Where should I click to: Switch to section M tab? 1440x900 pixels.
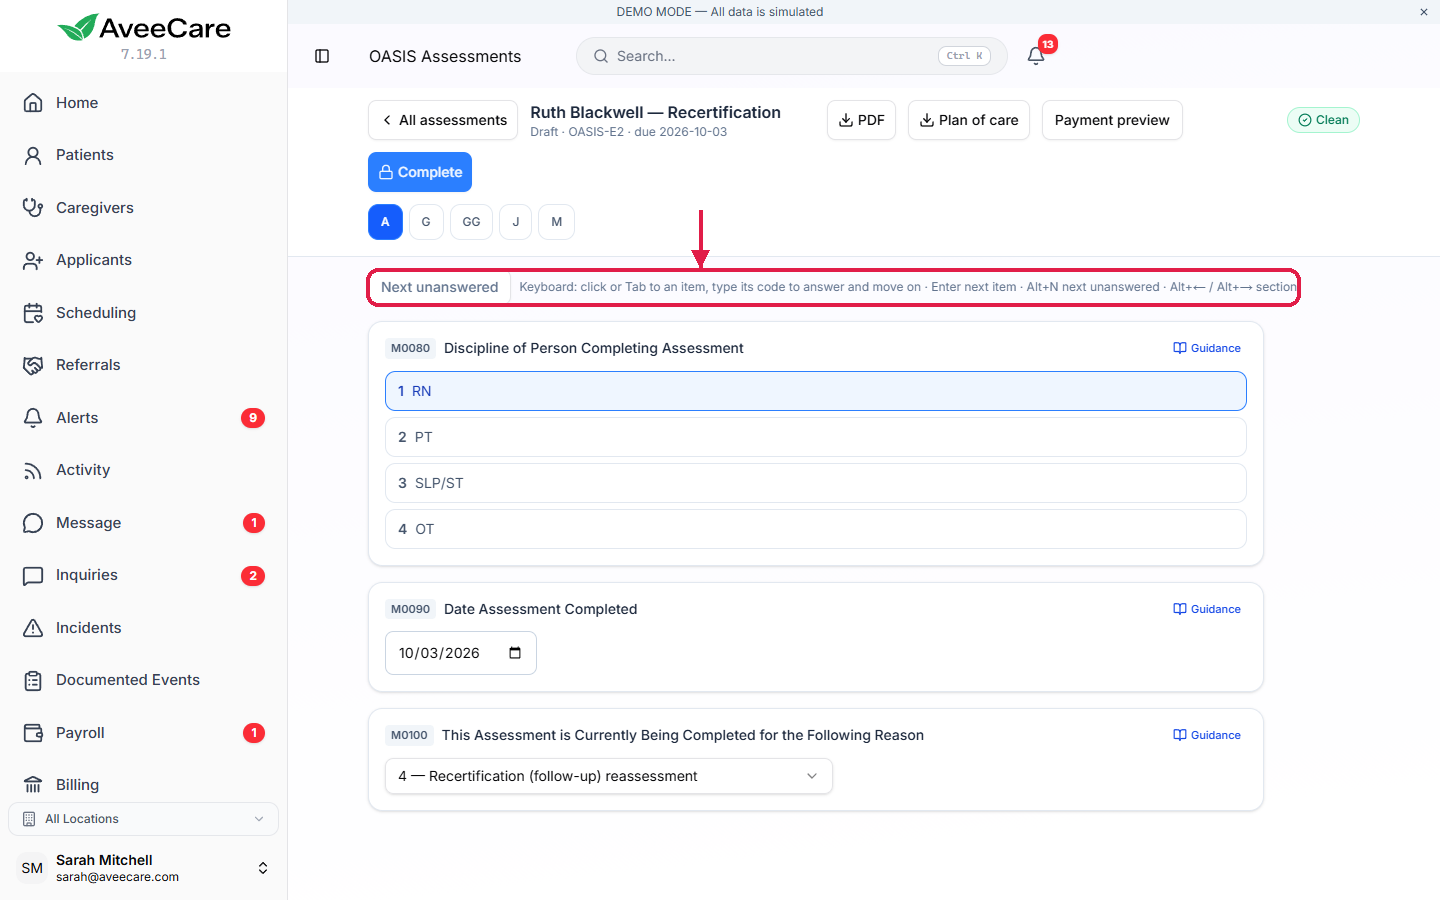[x=557, y=222]
